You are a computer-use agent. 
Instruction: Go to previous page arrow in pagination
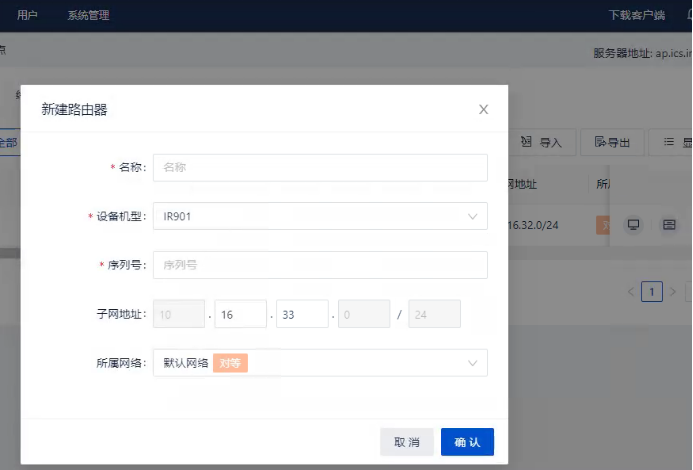point(631,292)
